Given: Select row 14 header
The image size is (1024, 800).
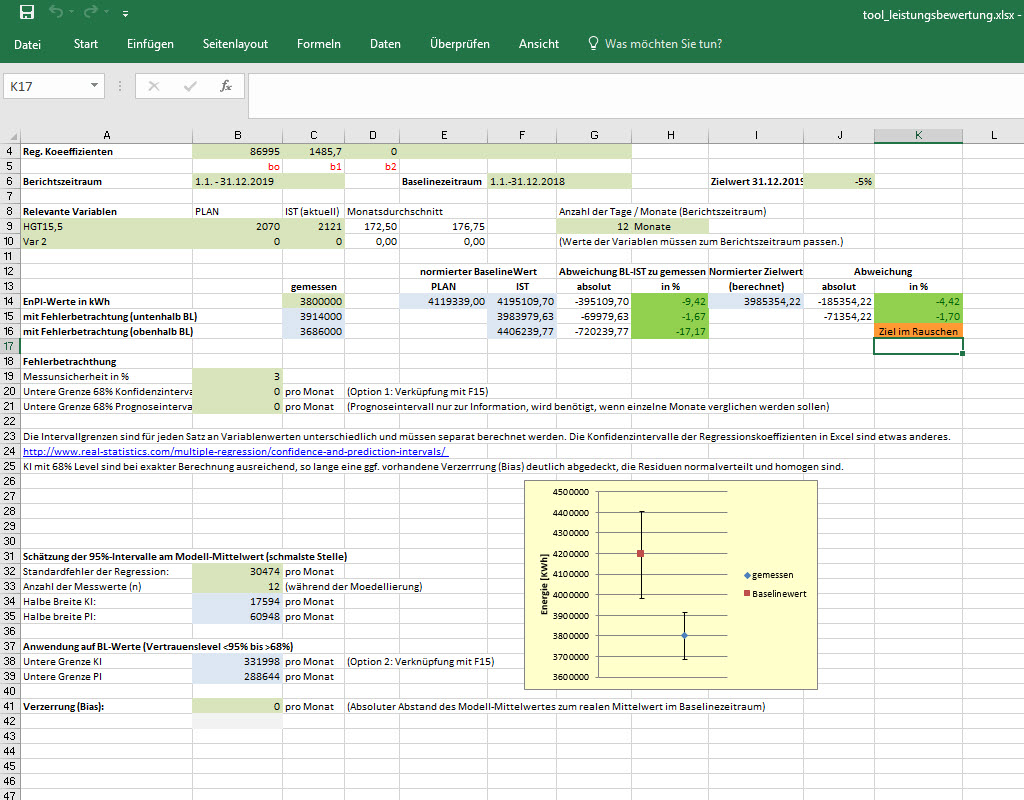Looking at the screenshot, I should (x=9, y=301).
